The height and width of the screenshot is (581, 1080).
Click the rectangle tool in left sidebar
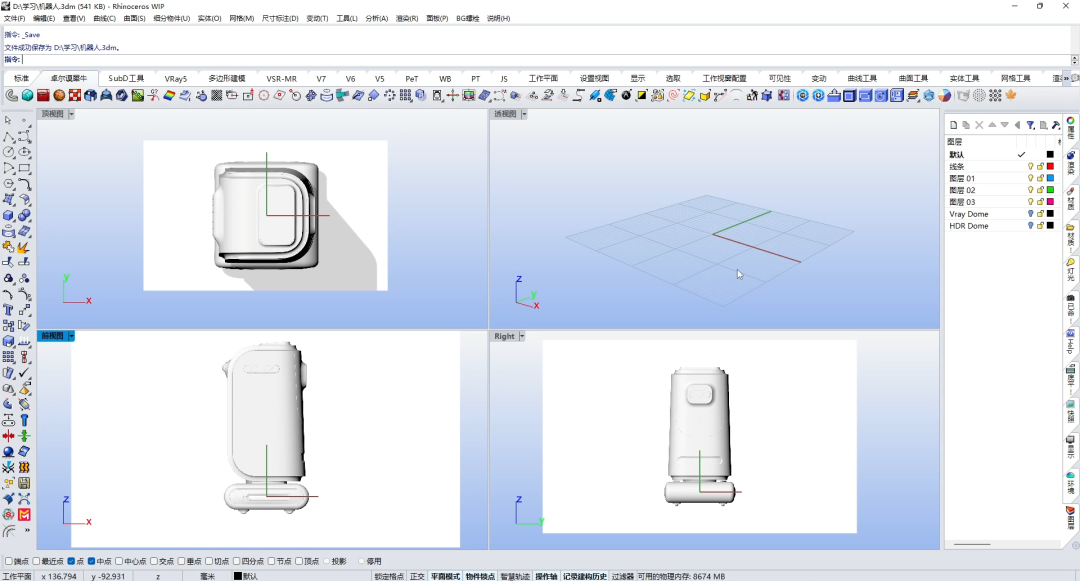24,168
